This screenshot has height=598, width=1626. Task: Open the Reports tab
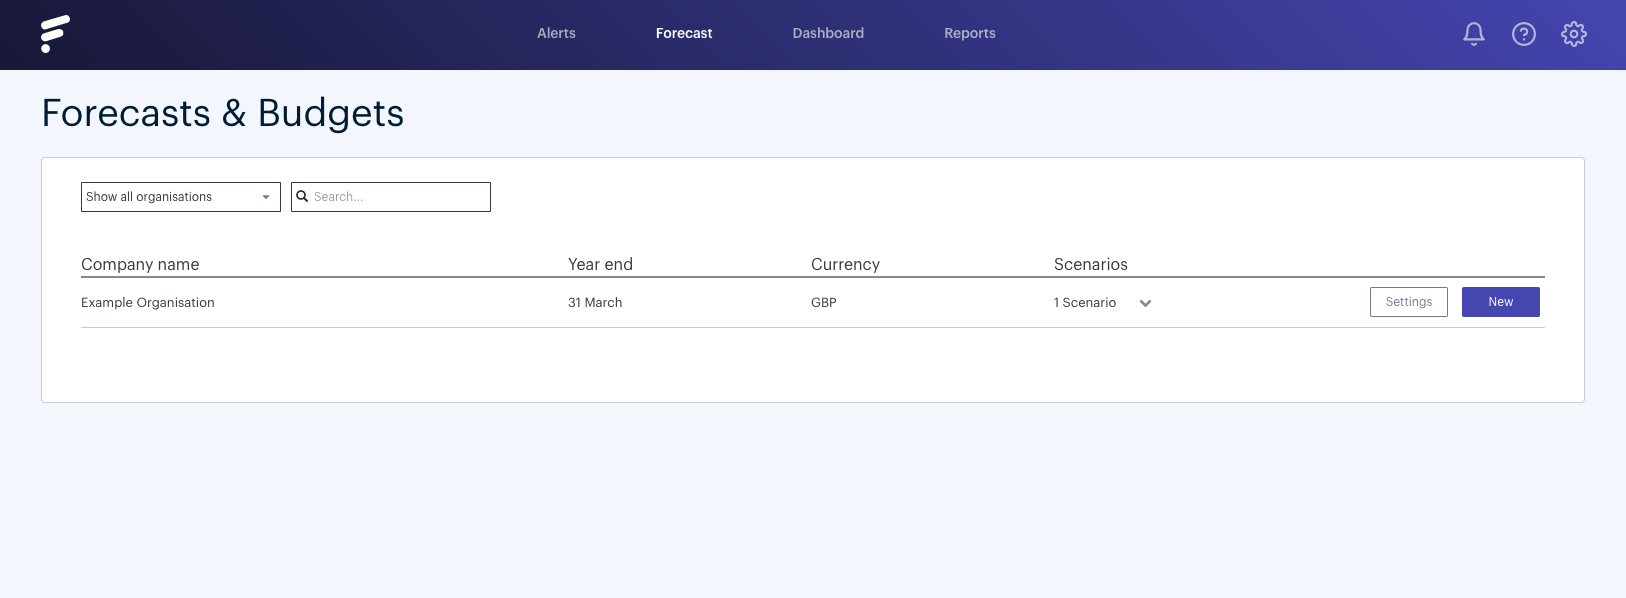click(x=970, y=33)
